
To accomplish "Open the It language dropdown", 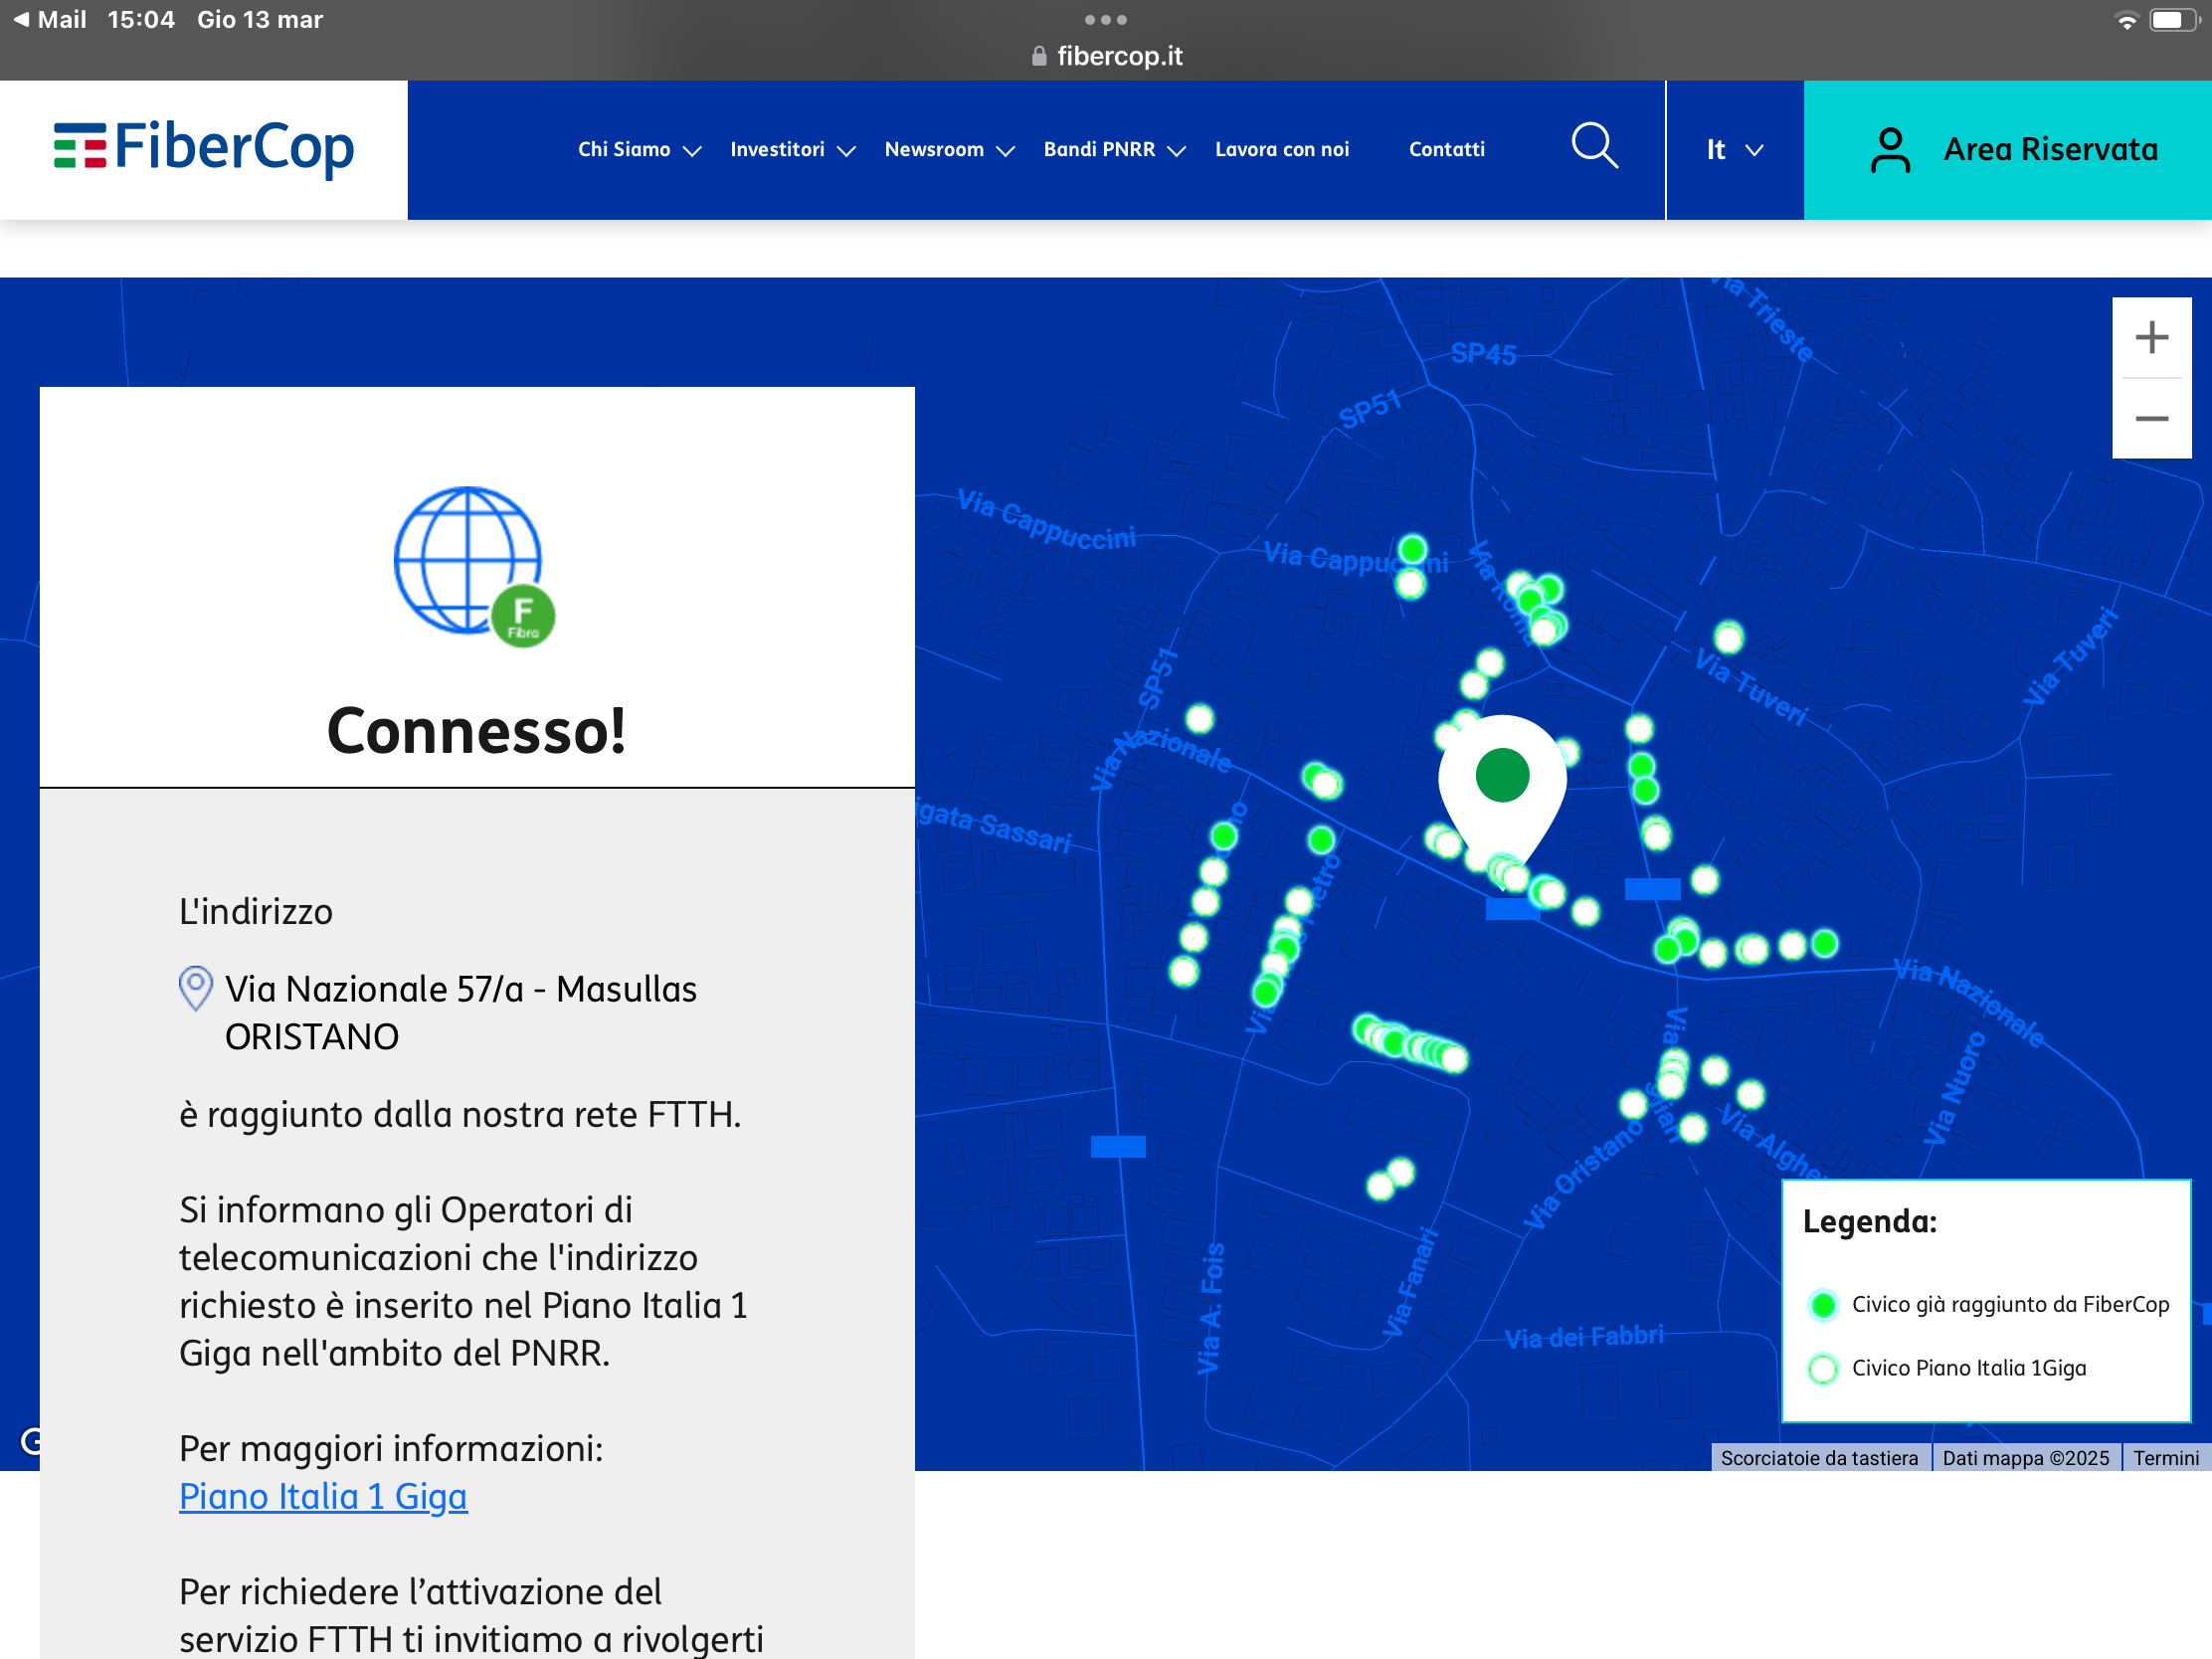I will coord(1734,150).
